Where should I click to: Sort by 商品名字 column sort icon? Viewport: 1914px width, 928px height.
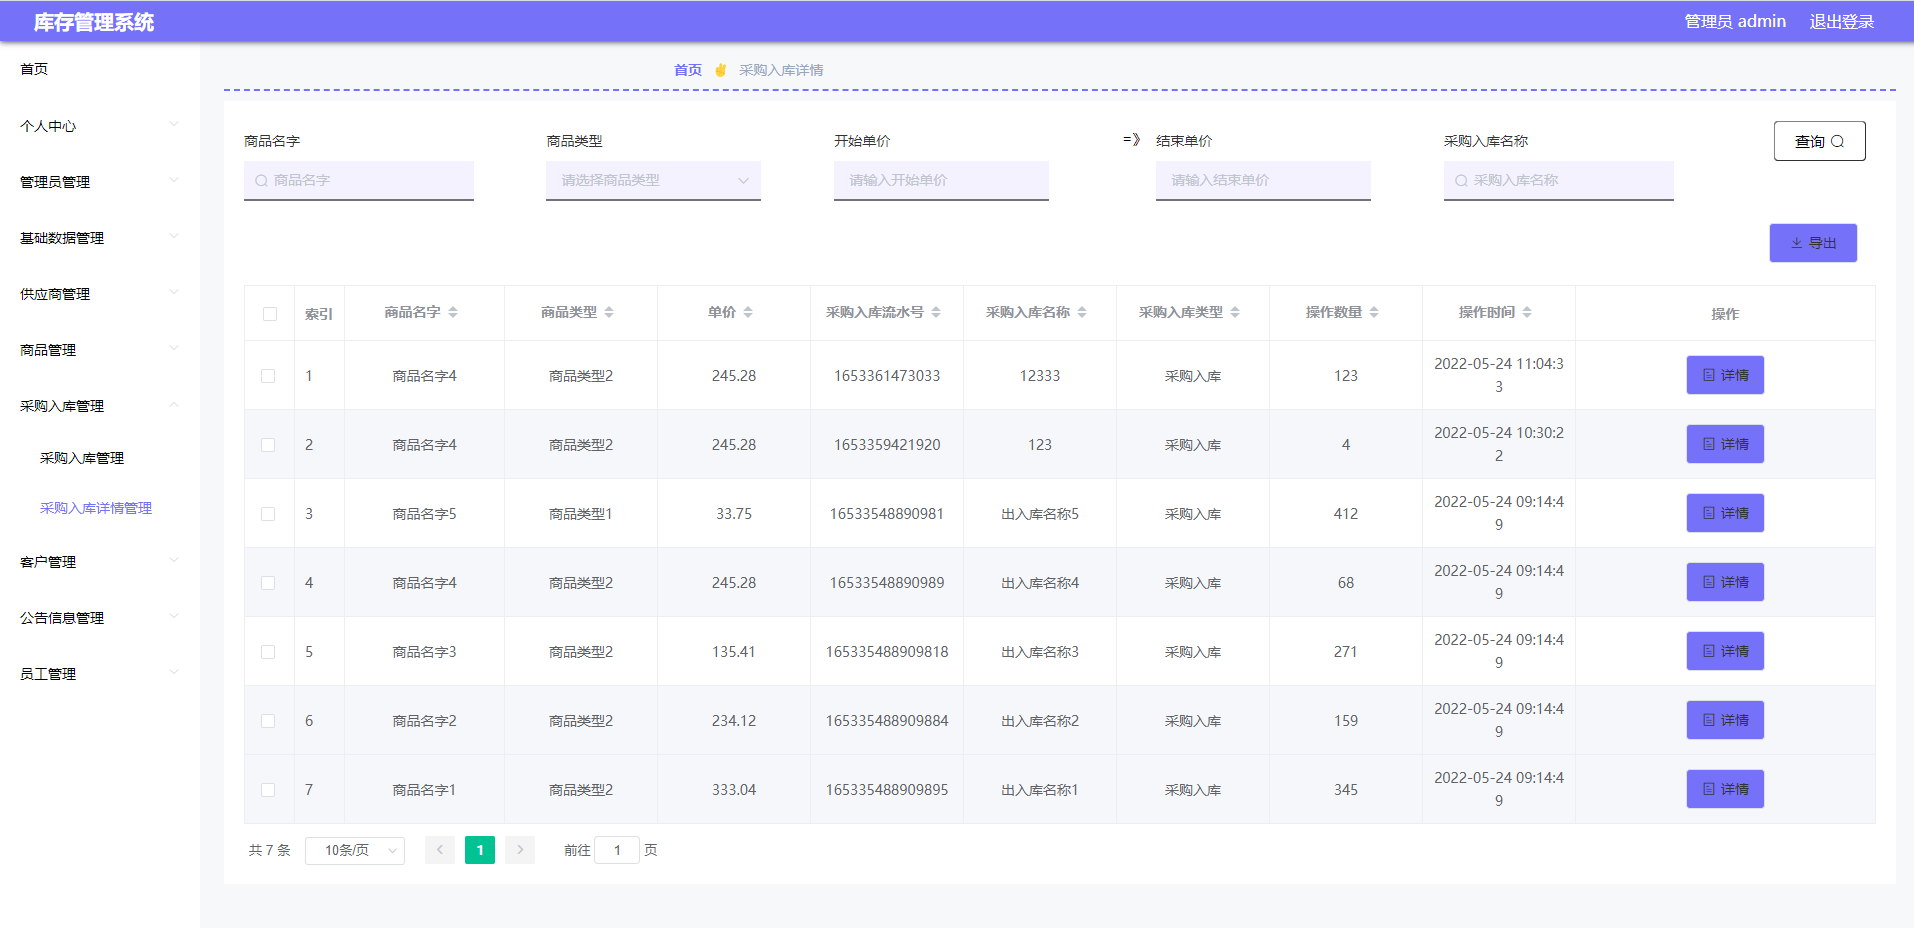point(453,313)
